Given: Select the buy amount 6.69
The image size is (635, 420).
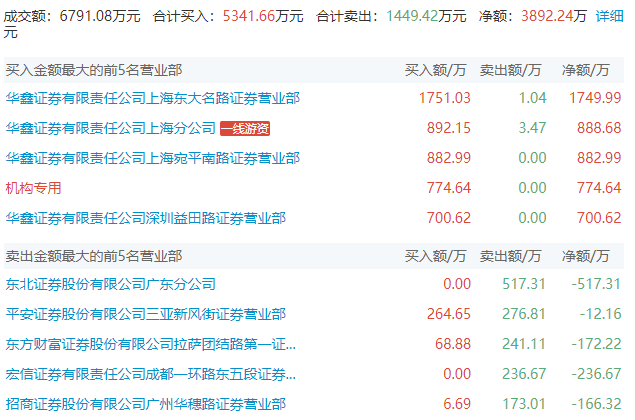Looking at the screenshot, I should point(457,404).
